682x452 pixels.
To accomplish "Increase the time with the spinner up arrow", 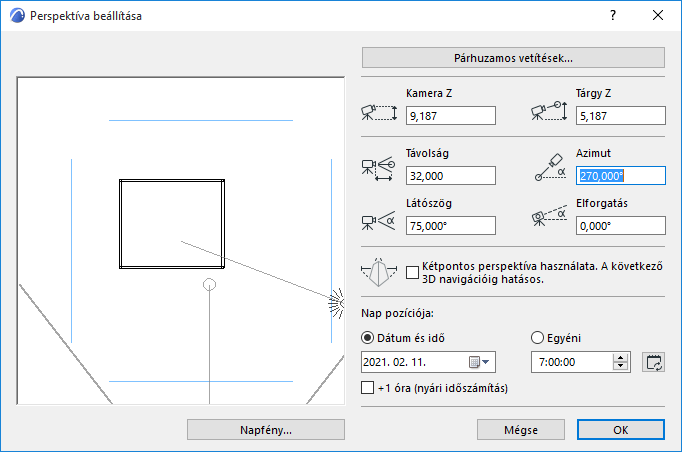I will point(622,357).
